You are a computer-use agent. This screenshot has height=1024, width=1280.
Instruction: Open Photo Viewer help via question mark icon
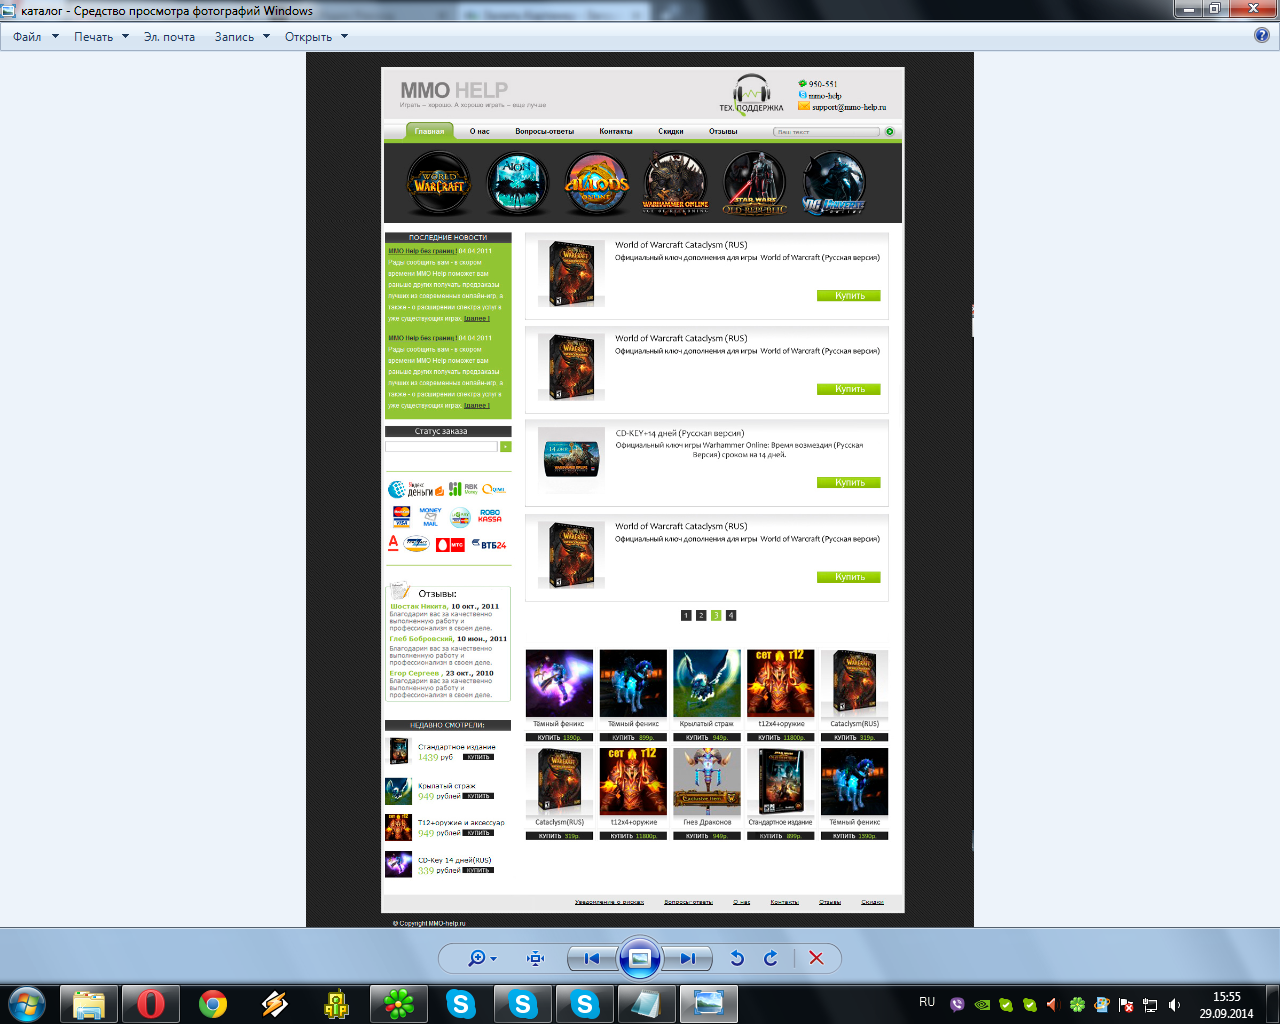(1262, 35)
